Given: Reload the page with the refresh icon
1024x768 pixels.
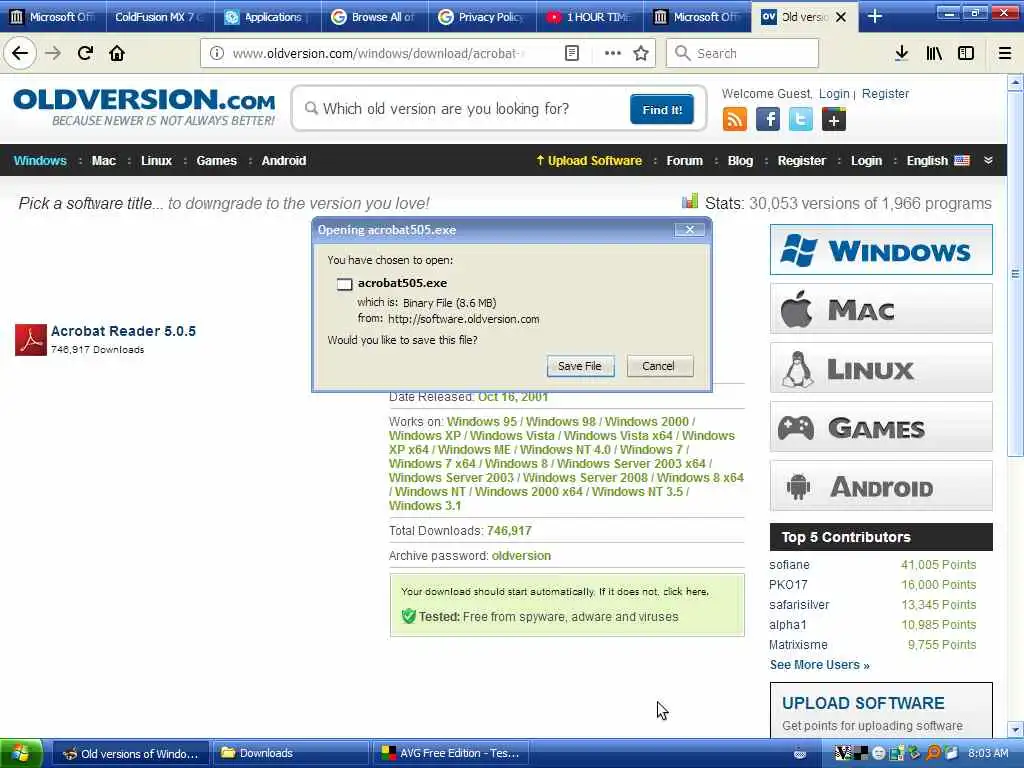Looking at the screenshot, I should pos(85,53).
